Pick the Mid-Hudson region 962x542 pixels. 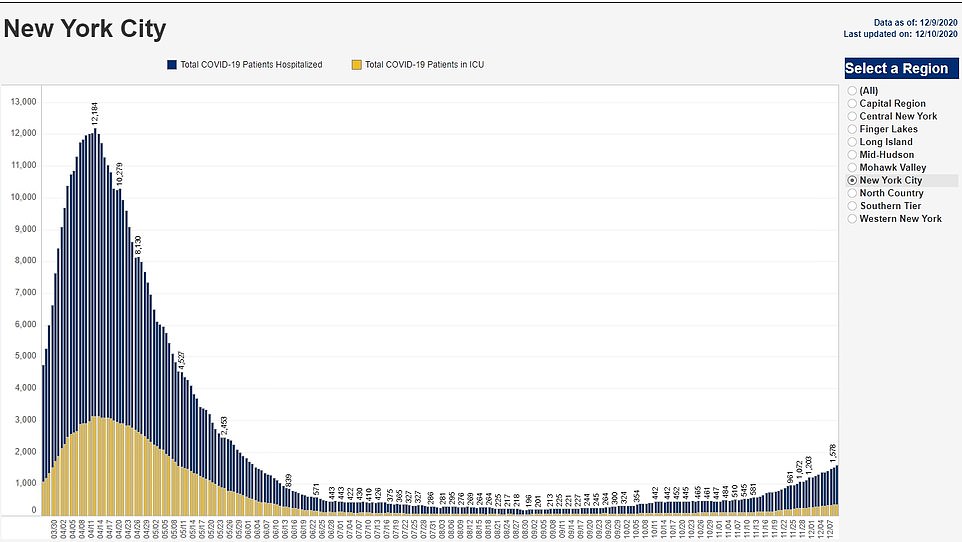(x=852, y=155)
